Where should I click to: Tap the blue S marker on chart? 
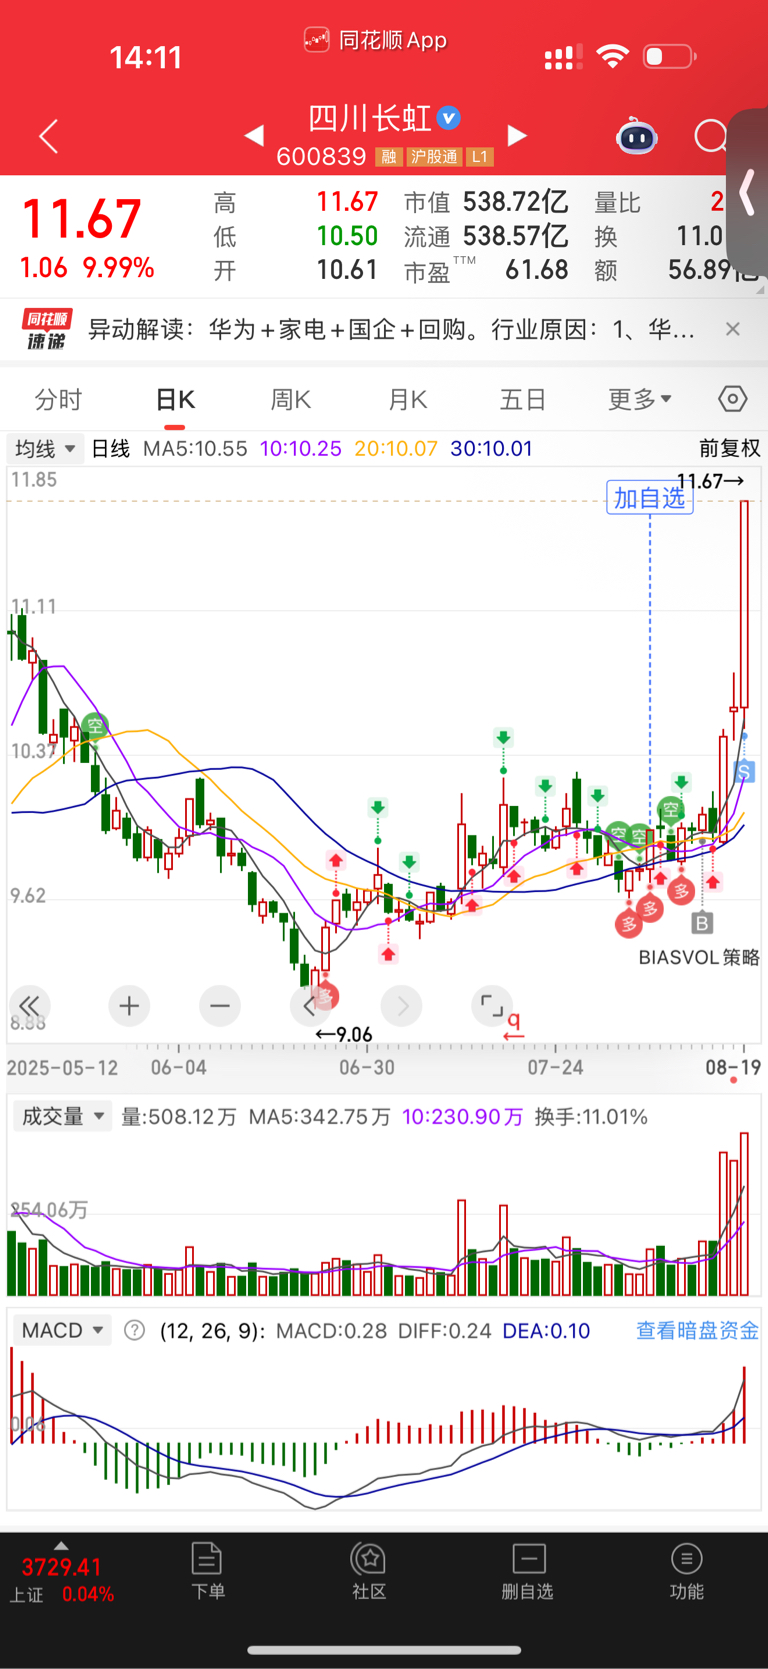pyautogui.click(x=744, y=772)
